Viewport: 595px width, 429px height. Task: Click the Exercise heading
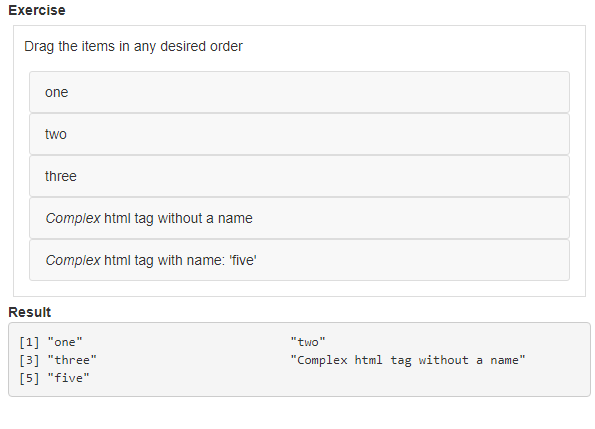tap(37, 10)
